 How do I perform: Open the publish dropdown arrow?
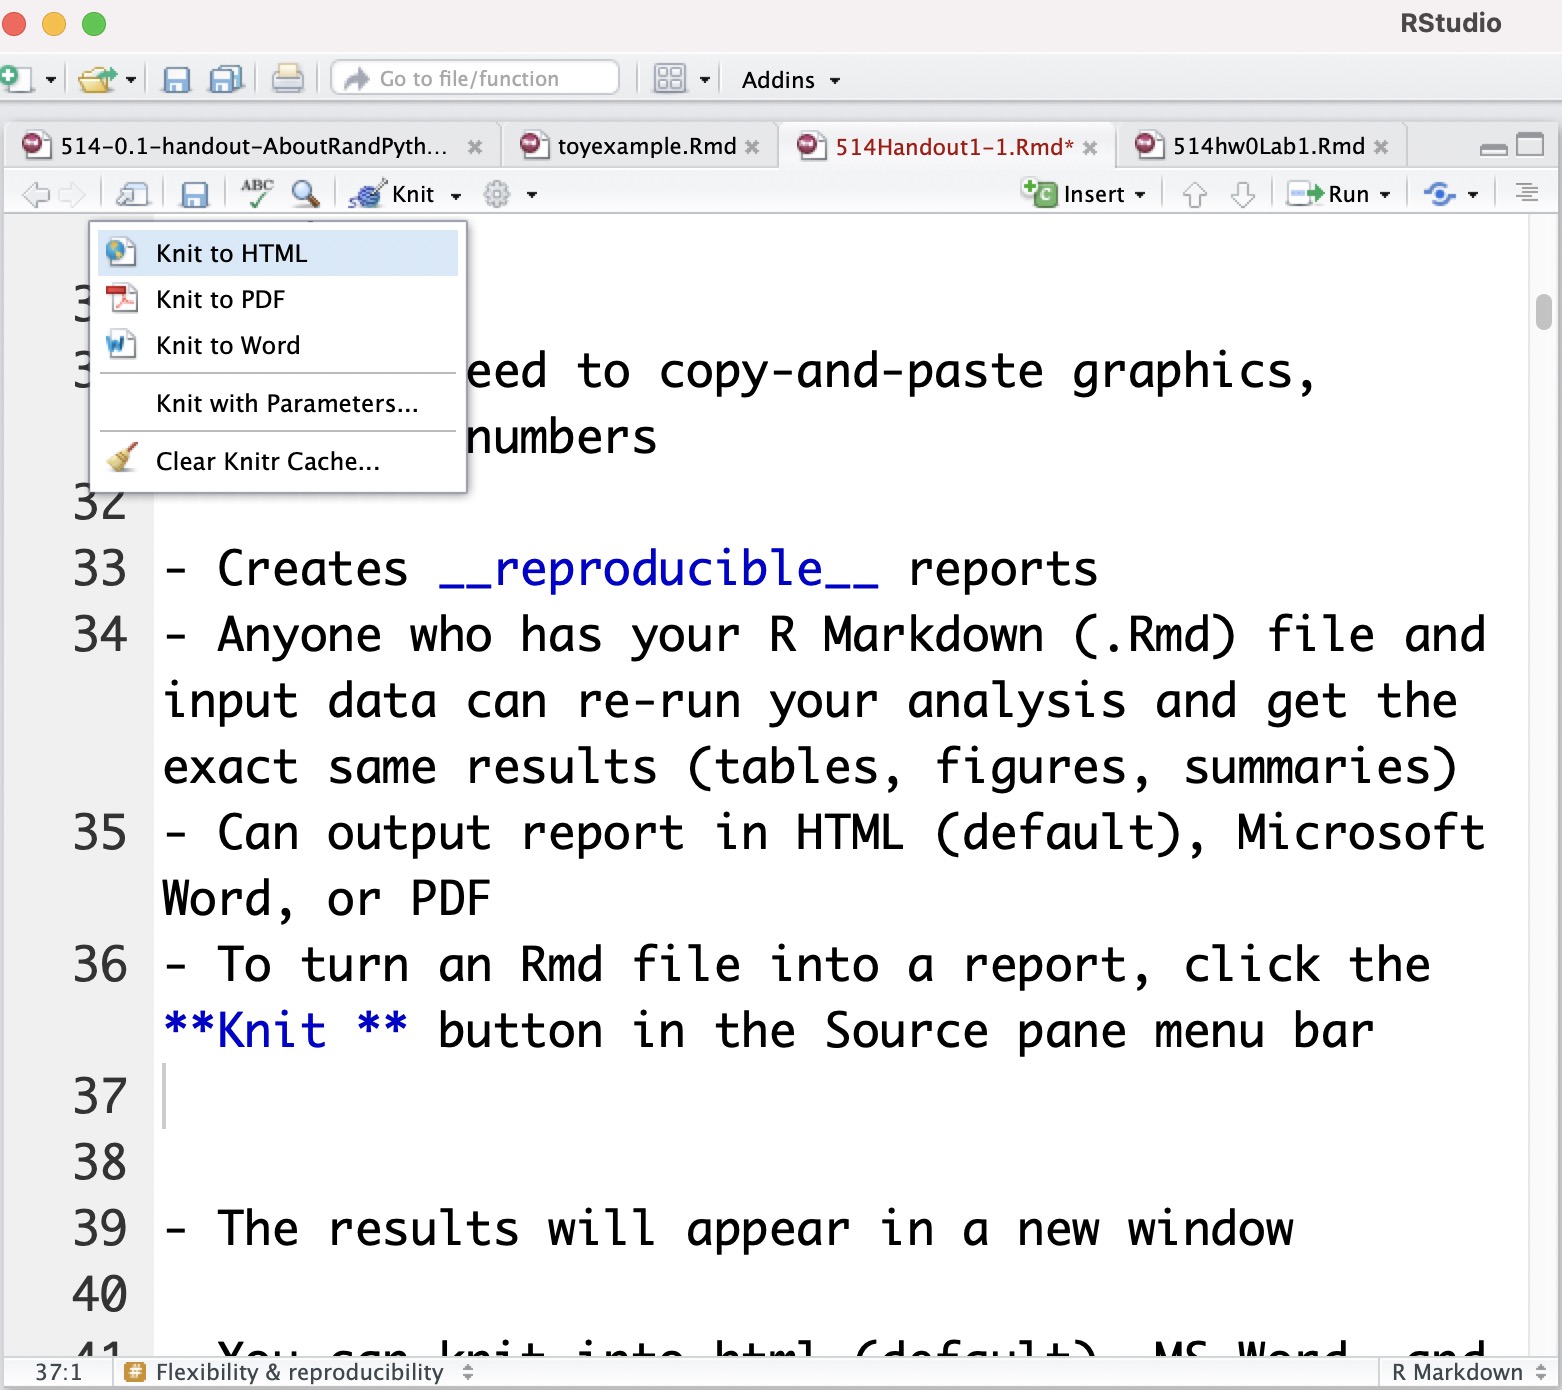1473,195
